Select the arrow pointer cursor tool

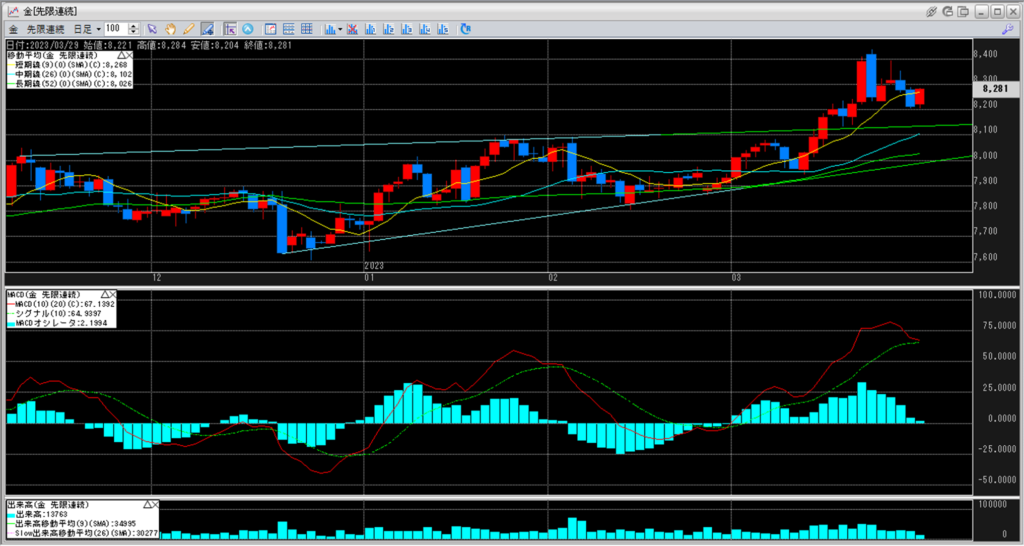point(153,28)
